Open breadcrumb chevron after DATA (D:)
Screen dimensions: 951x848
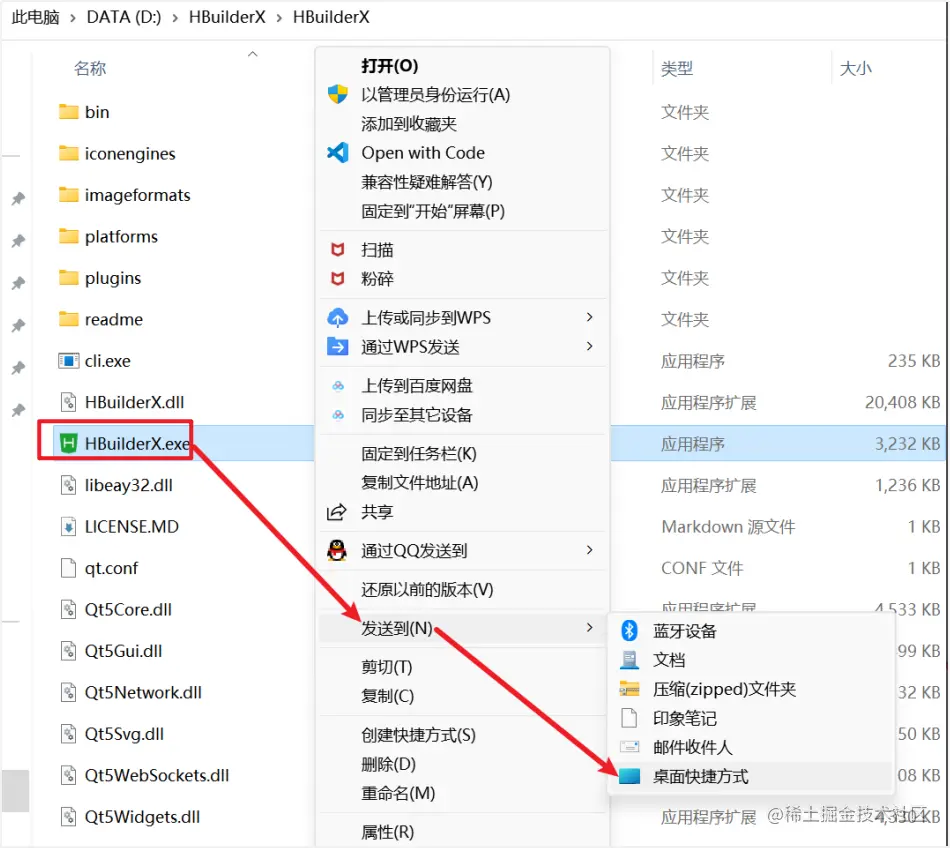point(175,18)
